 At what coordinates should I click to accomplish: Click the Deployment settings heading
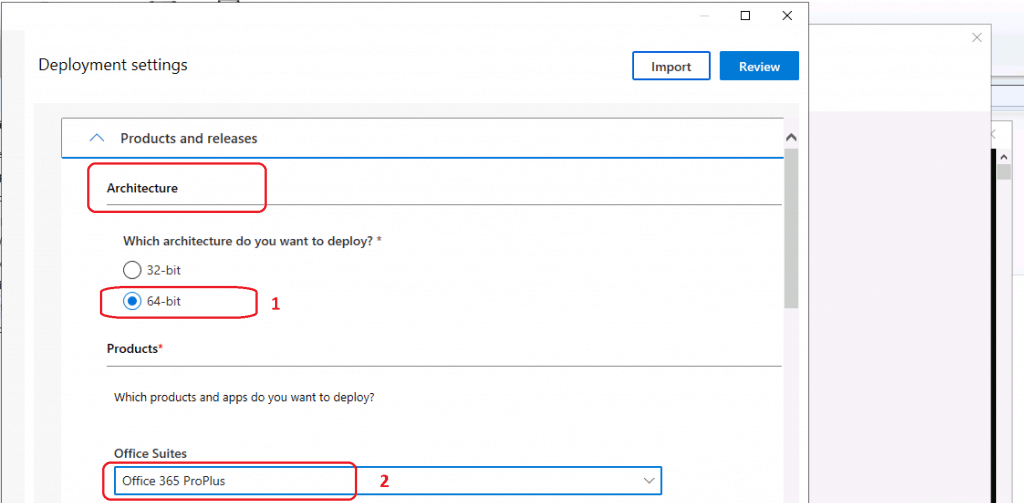coord(113,65)
